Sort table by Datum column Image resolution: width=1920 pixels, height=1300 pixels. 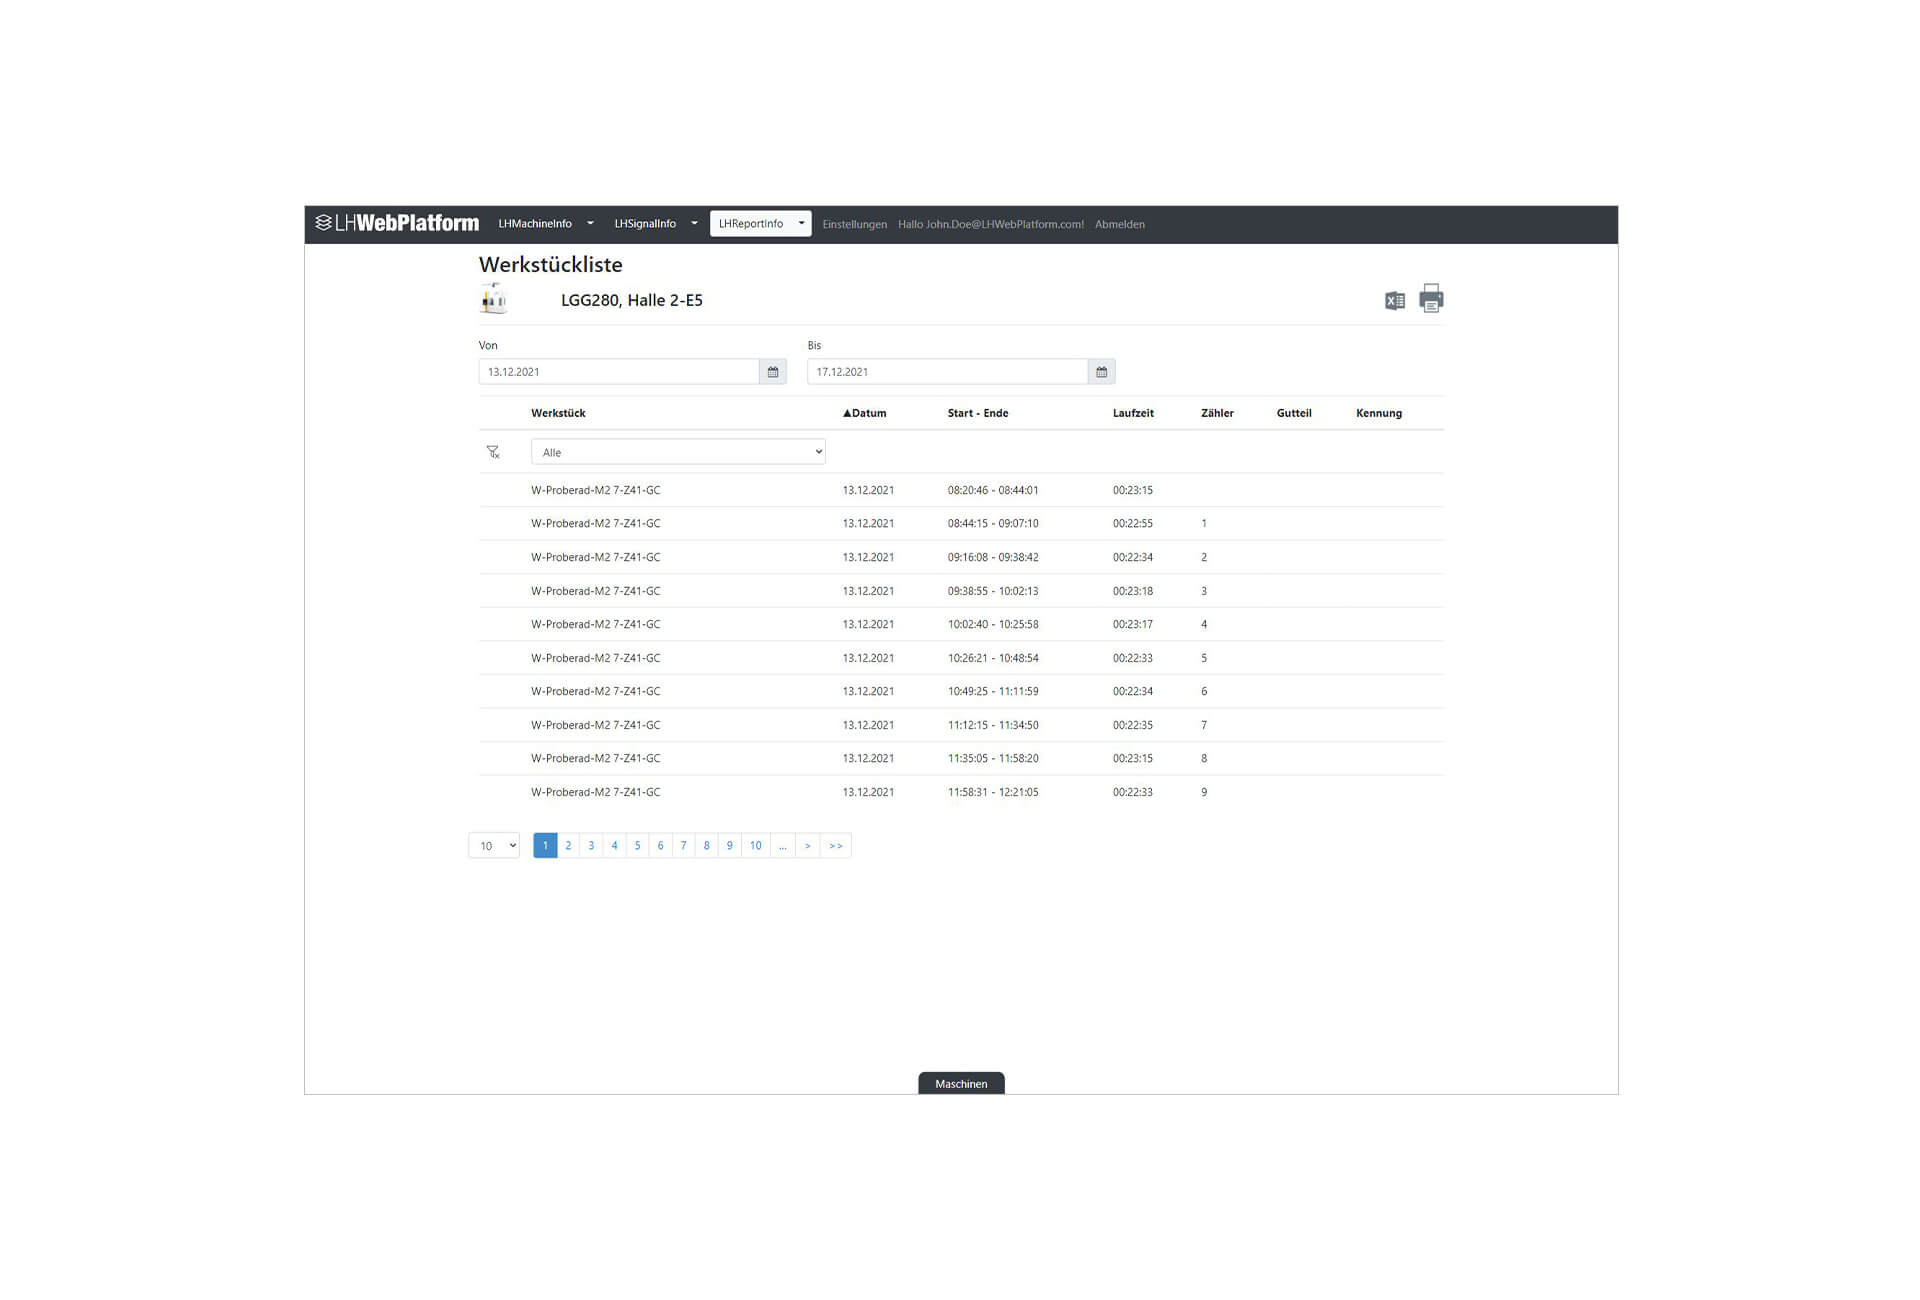(x=865, y=413)
